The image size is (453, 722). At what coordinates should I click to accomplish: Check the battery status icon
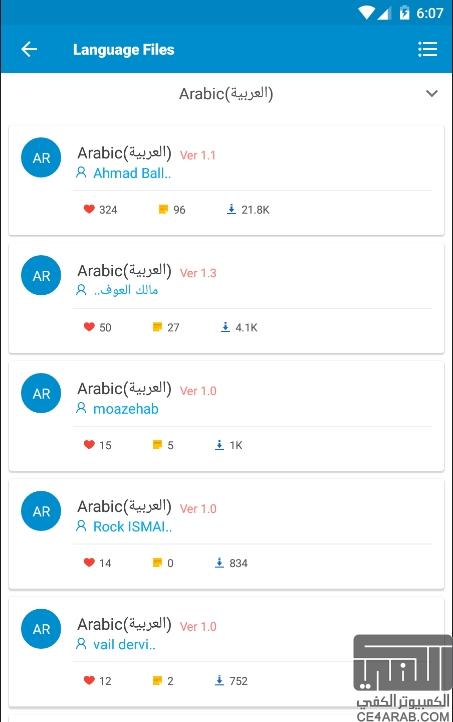click(x=404, y=12)
